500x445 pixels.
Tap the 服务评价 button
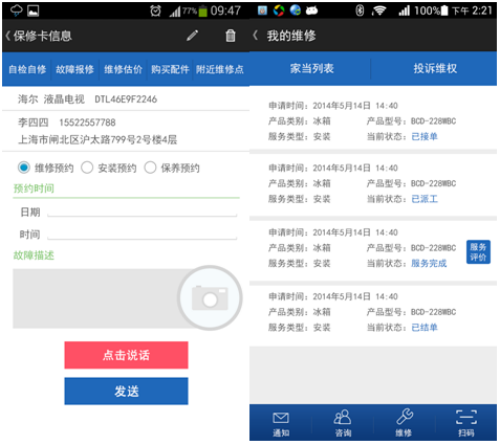[478, 252]
